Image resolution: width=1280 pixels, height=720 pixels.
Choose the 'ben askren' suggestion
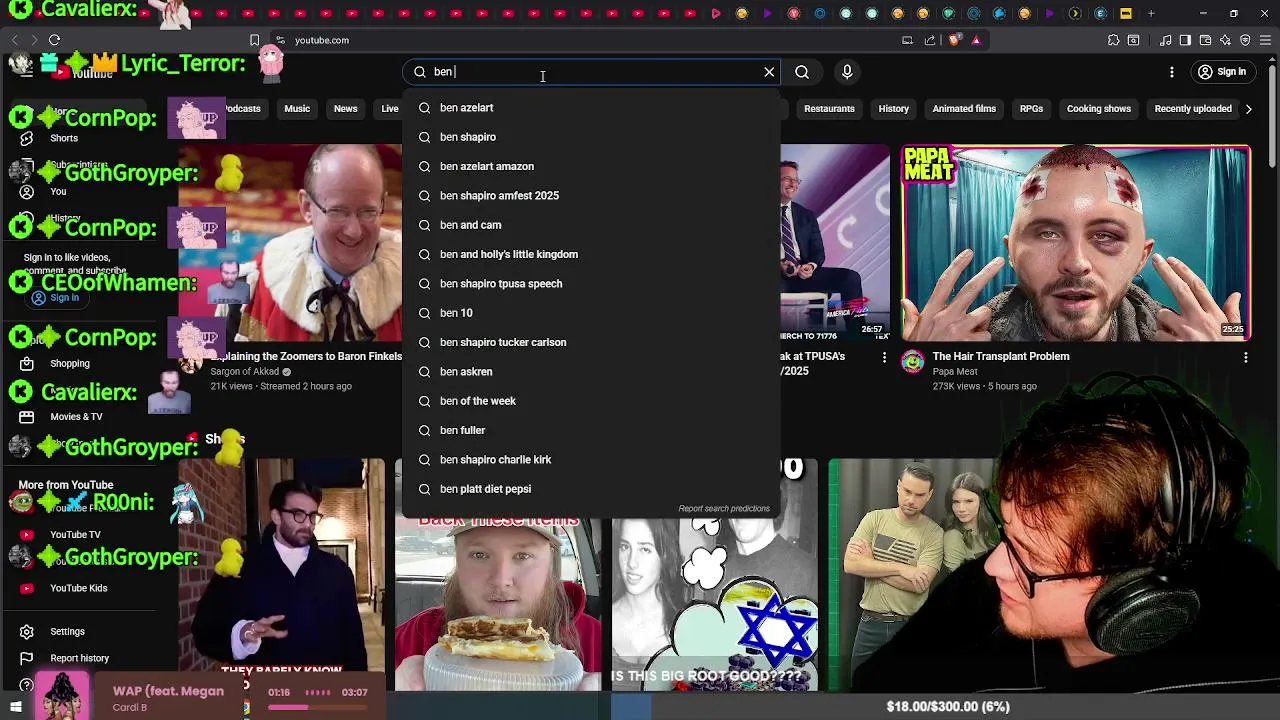coord(591,372)
